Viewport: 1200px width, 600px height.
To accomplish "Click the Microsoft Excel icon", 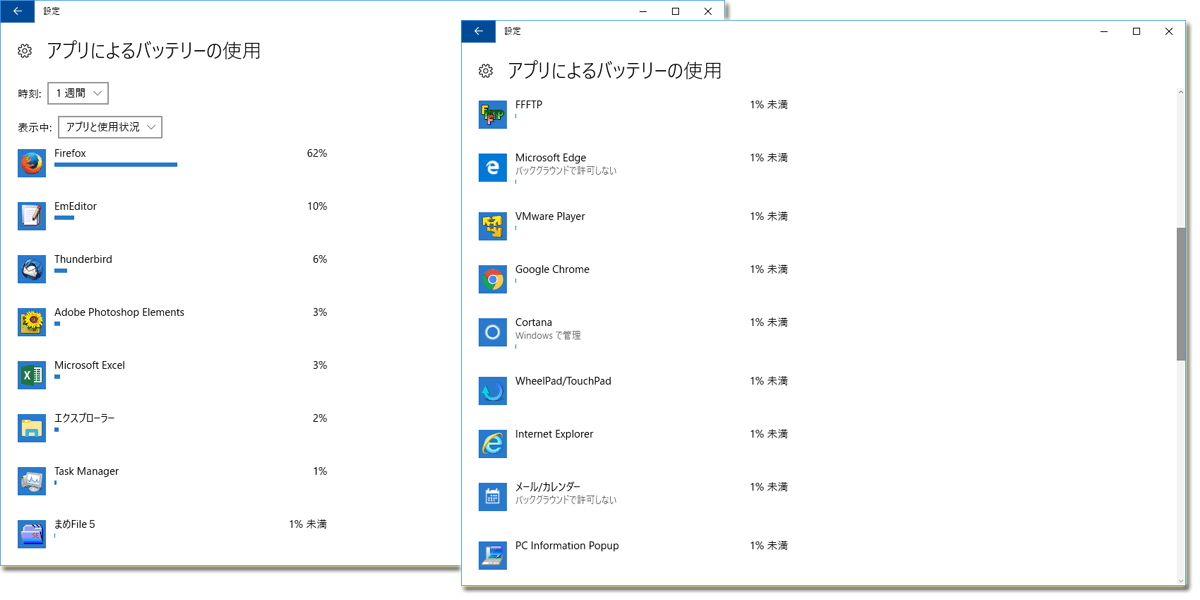I will pyautogui.click(x=32, y=375).
